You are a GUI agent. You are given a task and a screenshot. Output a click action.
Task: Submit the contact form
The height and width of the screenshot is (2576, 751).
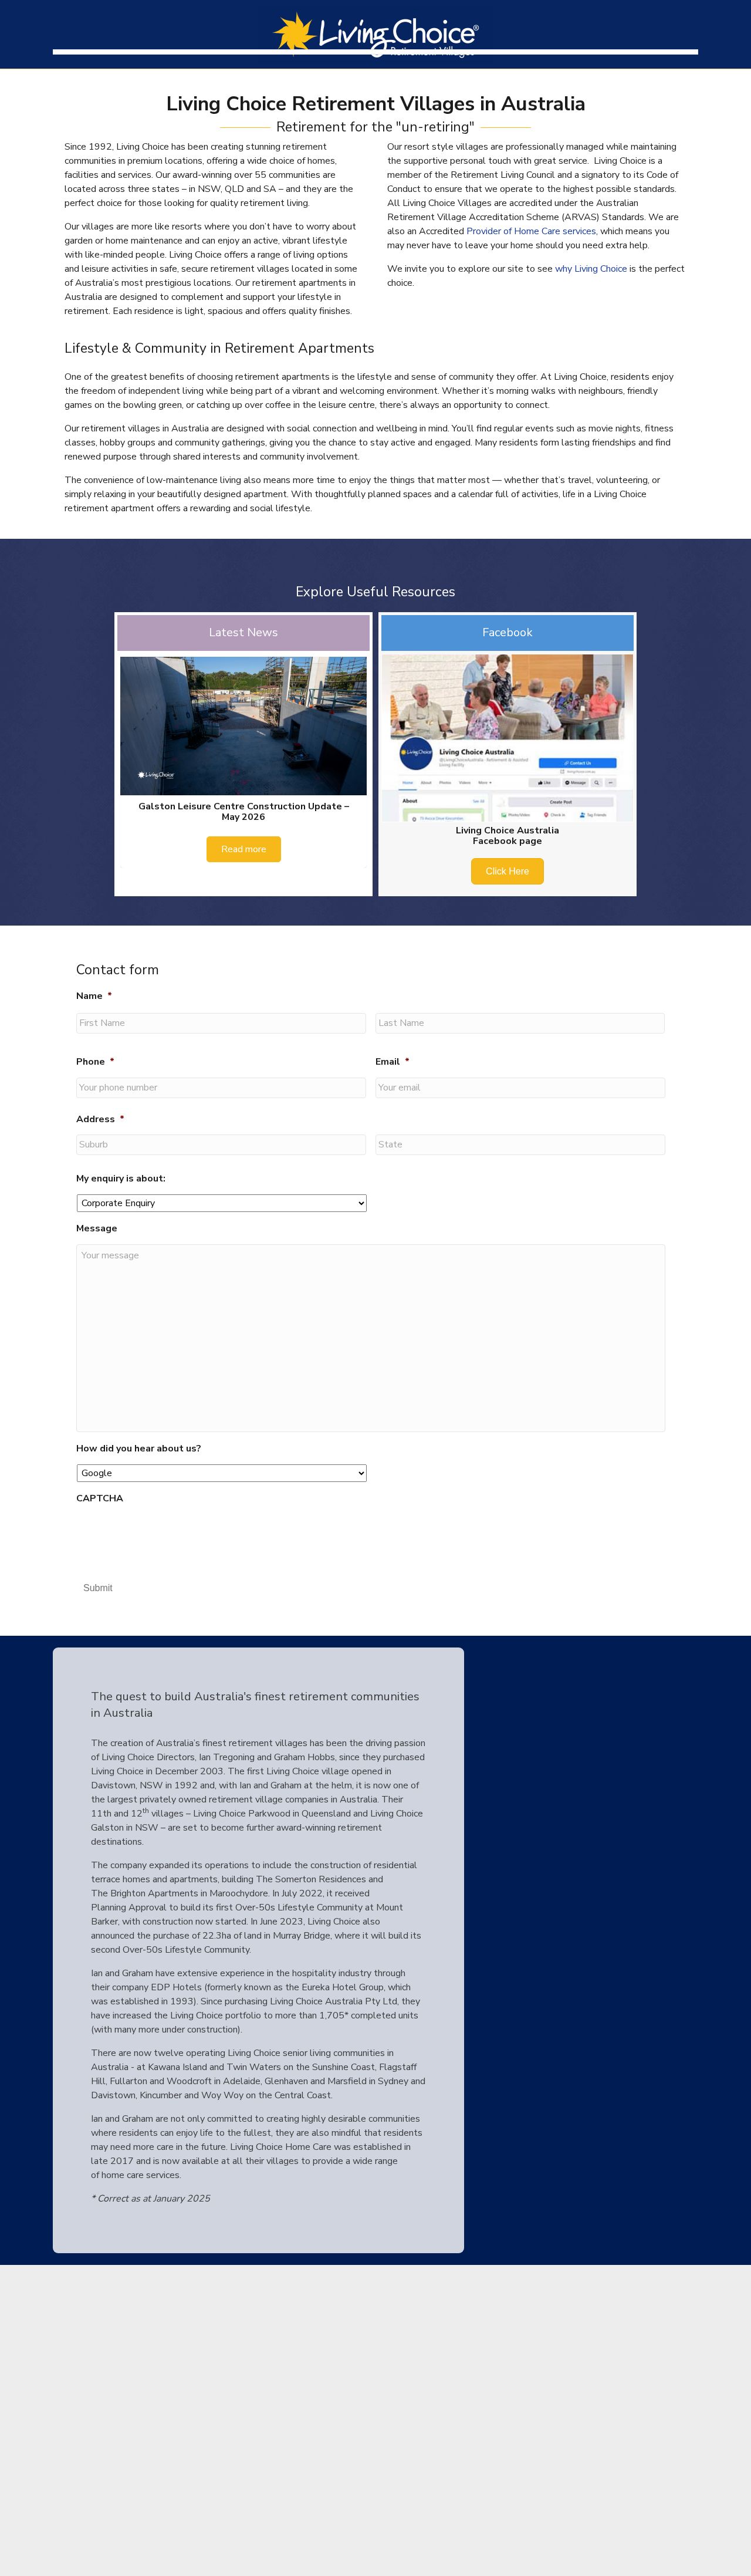click(98, 1588)
